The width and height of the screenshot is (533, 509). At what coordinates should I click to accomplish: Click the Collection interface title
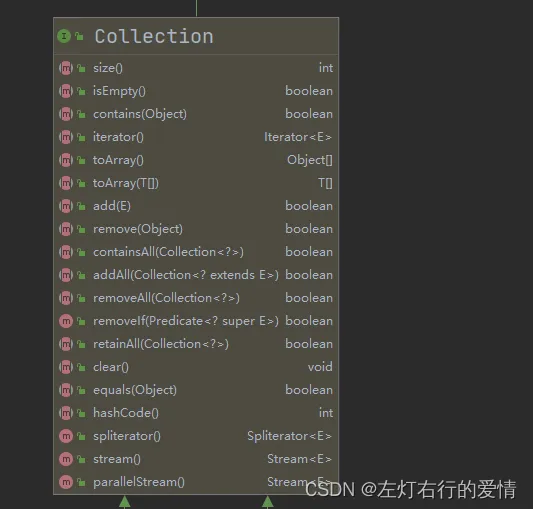(x=154, y=36)
